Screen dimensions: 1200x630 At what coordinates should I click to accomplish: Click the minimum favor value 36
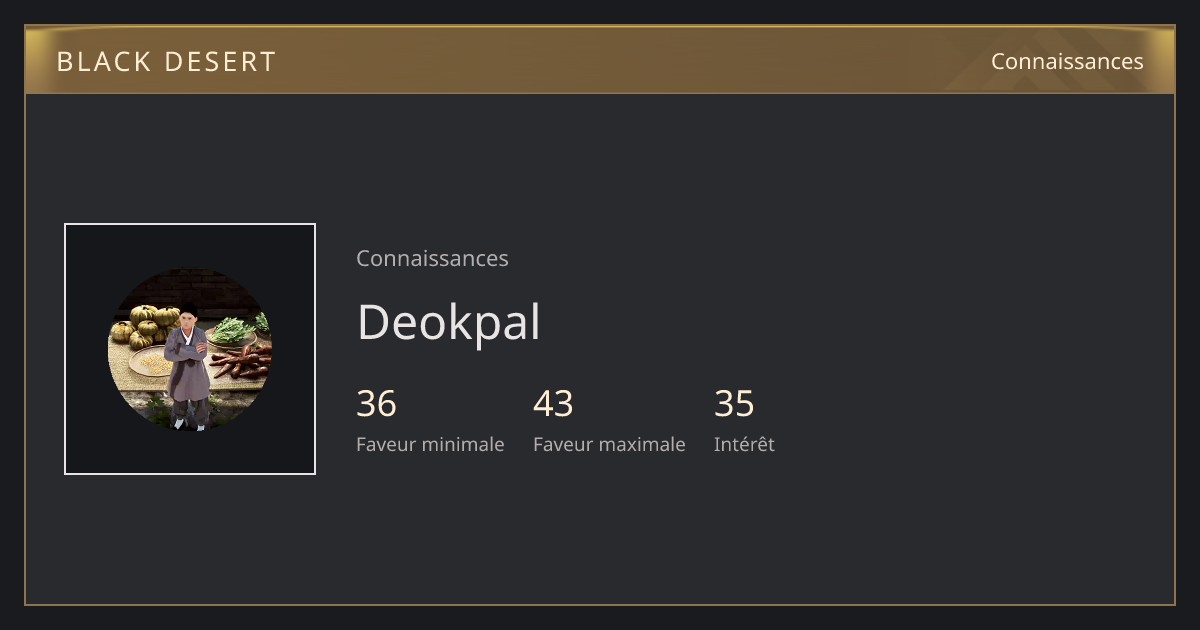coord(377,403)
